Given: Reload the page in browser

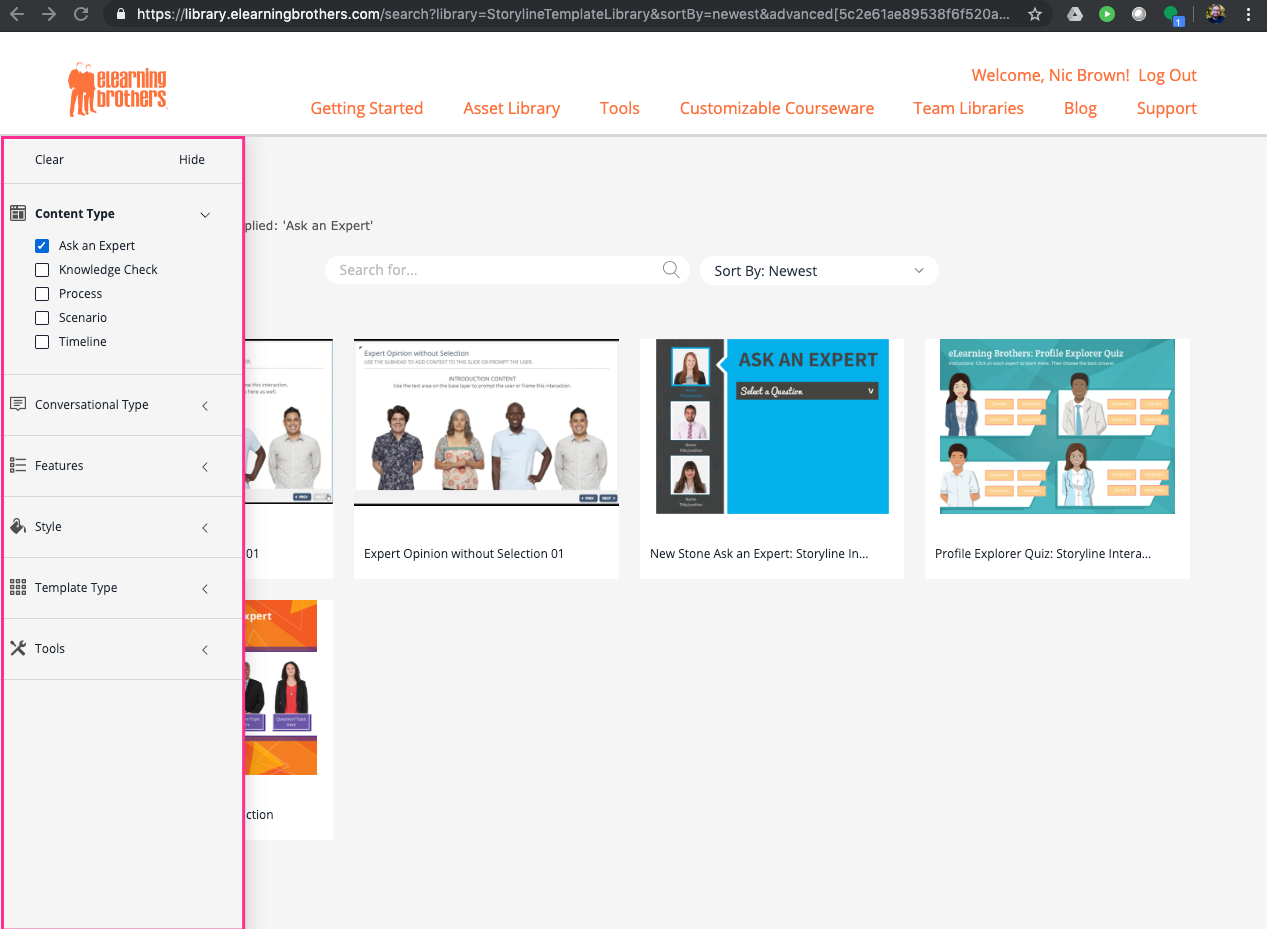Looking at the screenshot, I should click(x=81, y=14).
